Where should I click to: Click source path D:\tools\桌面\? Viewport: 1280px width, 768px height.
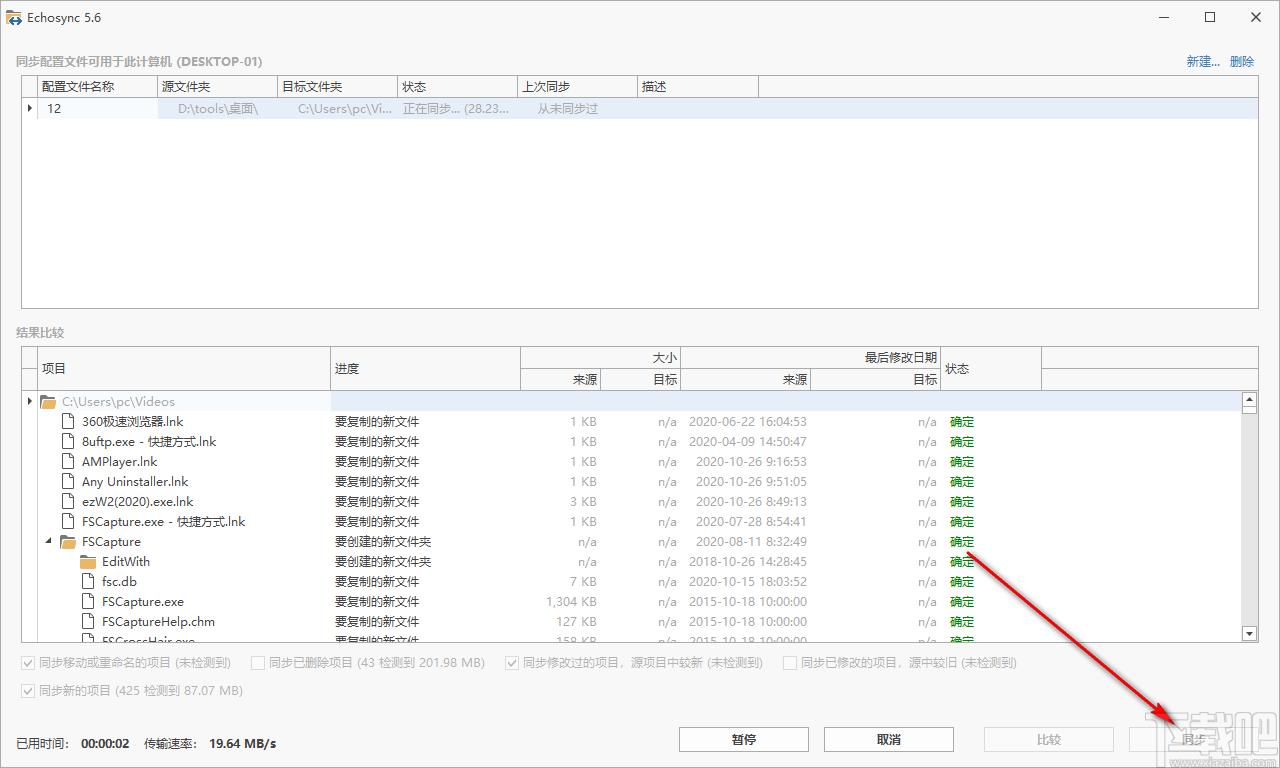coord(218,108)
